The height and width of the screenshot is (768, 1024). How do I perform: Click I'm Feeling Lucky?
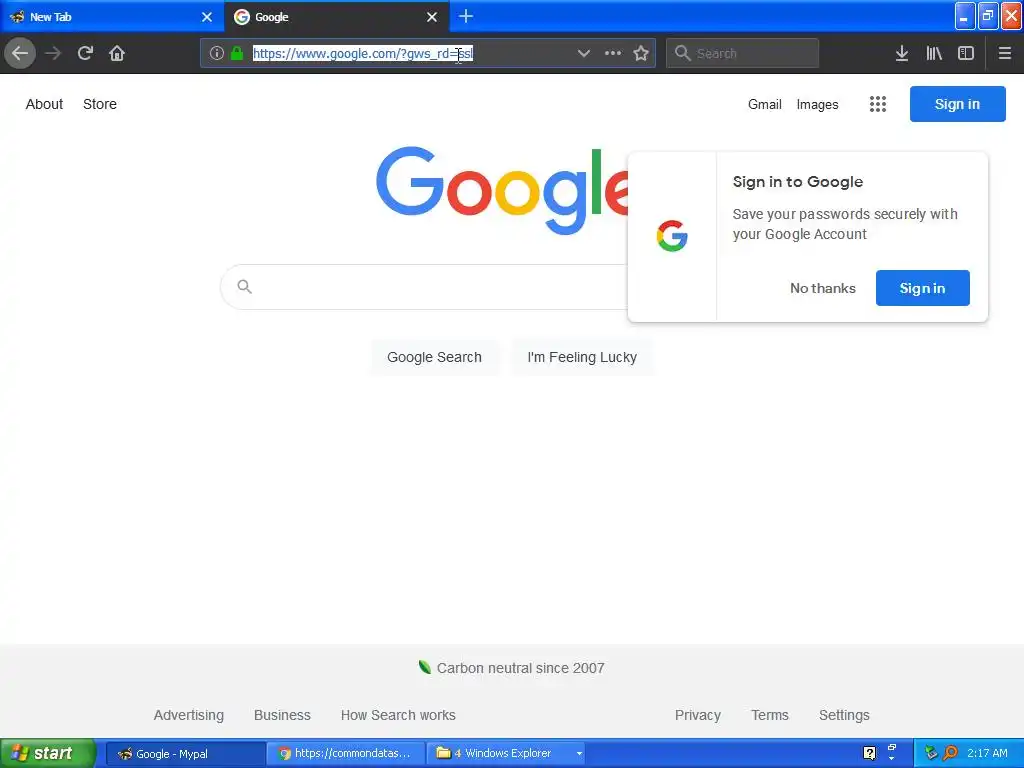click(x=582, y=357)
